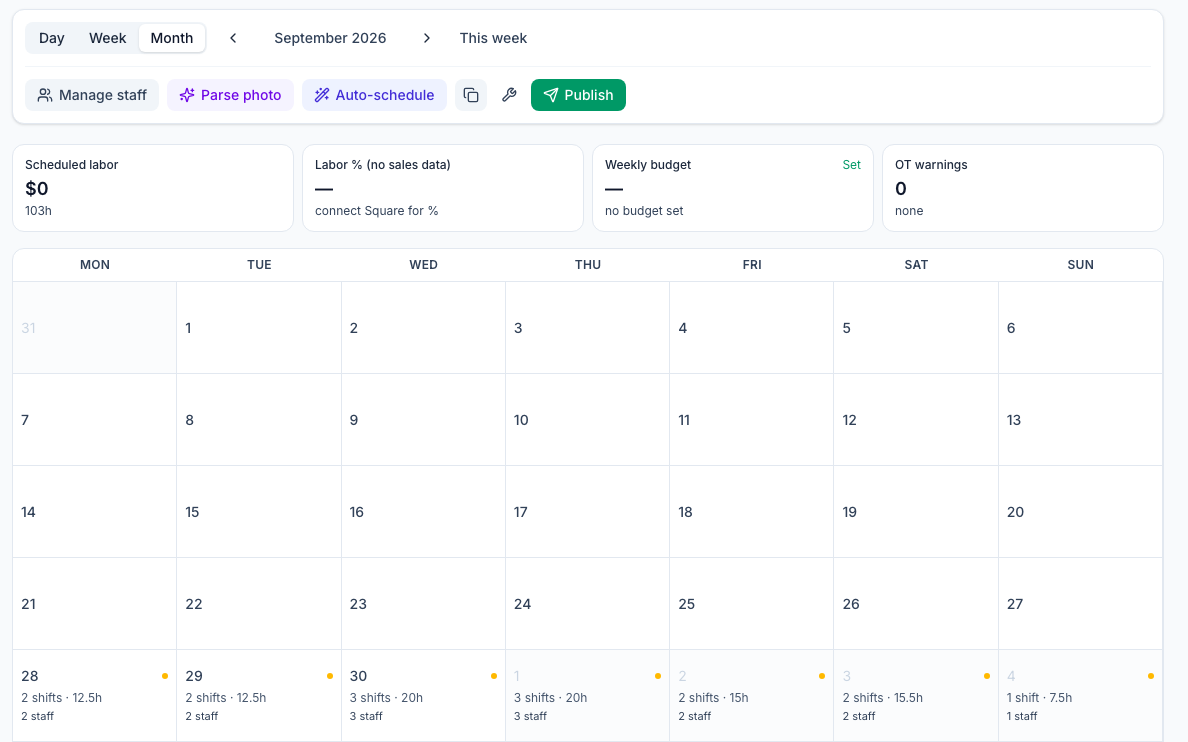Open day 30's "3 shifts · 20h" summary

[386, 698]
